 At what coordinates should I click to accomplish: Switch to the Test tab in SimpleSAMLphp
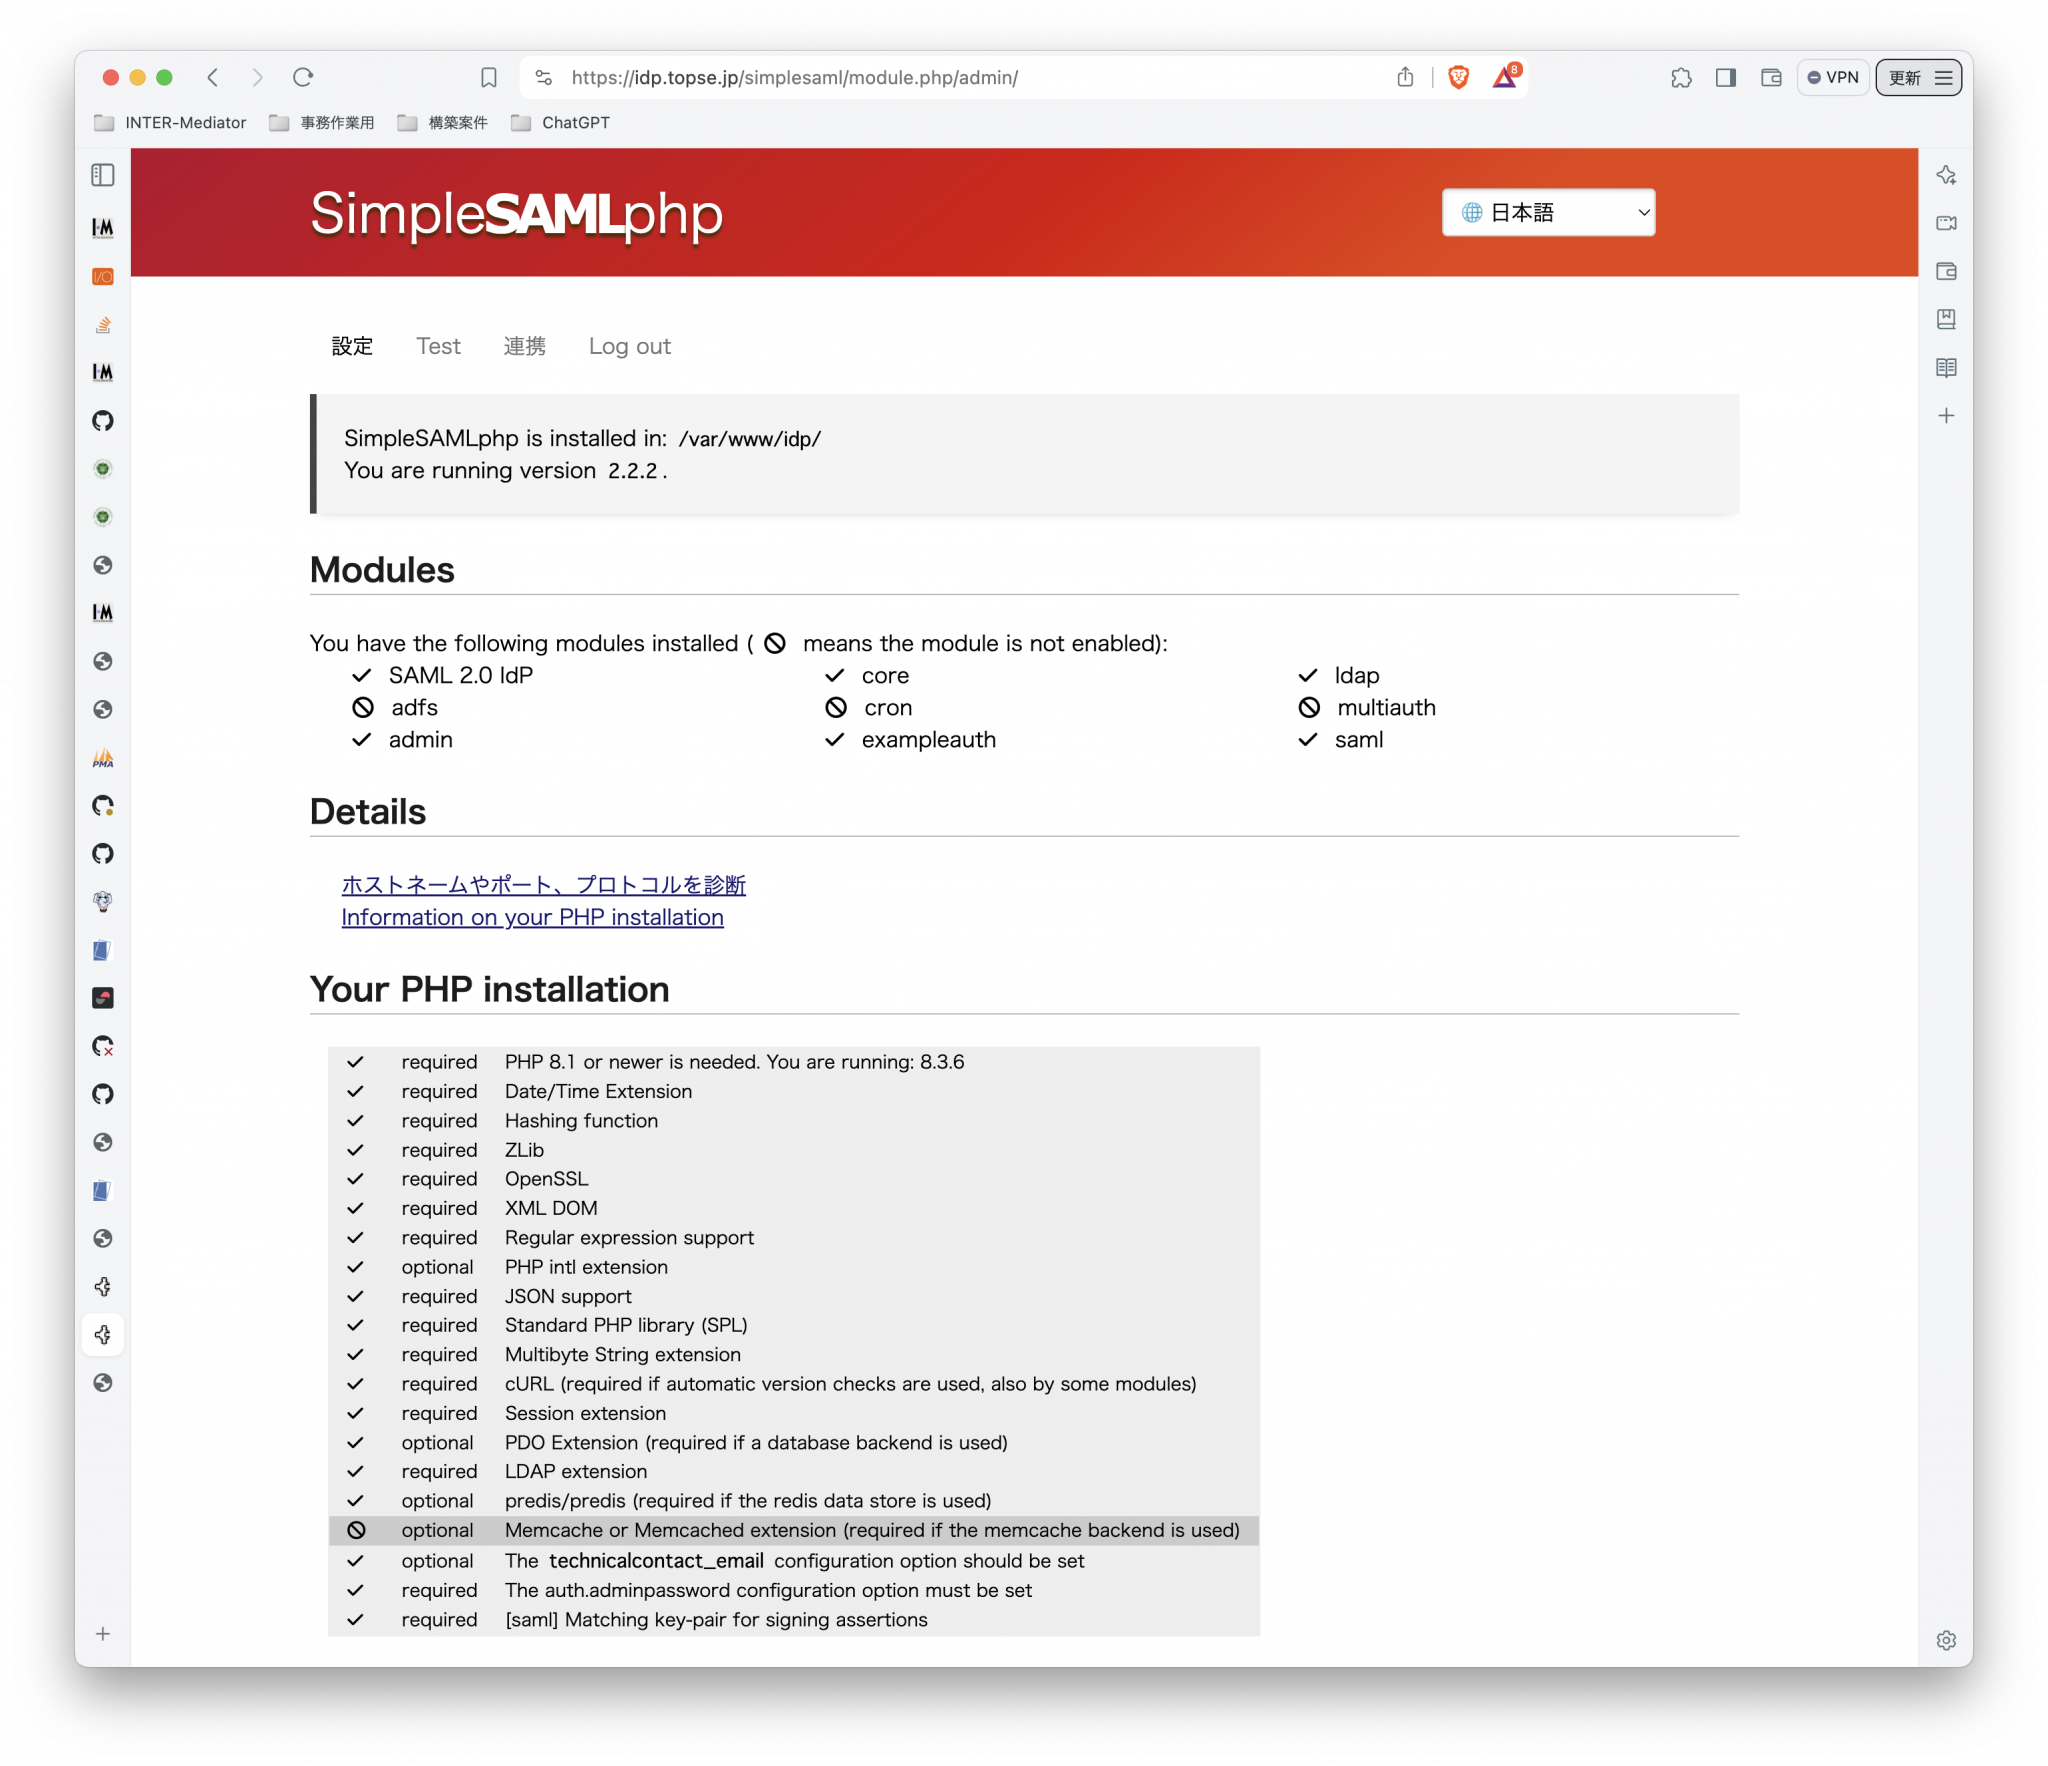coord(438,346)
